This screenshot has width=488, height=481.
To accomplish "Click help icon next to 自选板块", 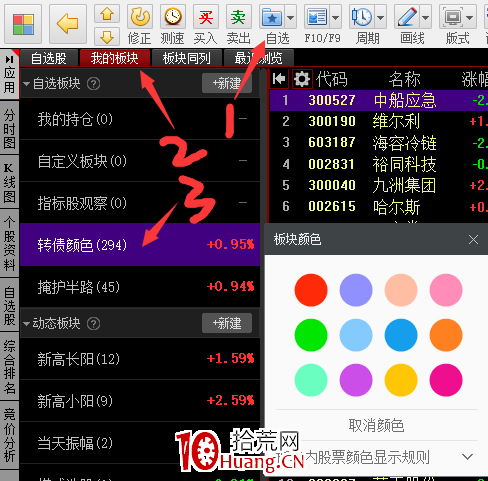I will click(93, 84).
